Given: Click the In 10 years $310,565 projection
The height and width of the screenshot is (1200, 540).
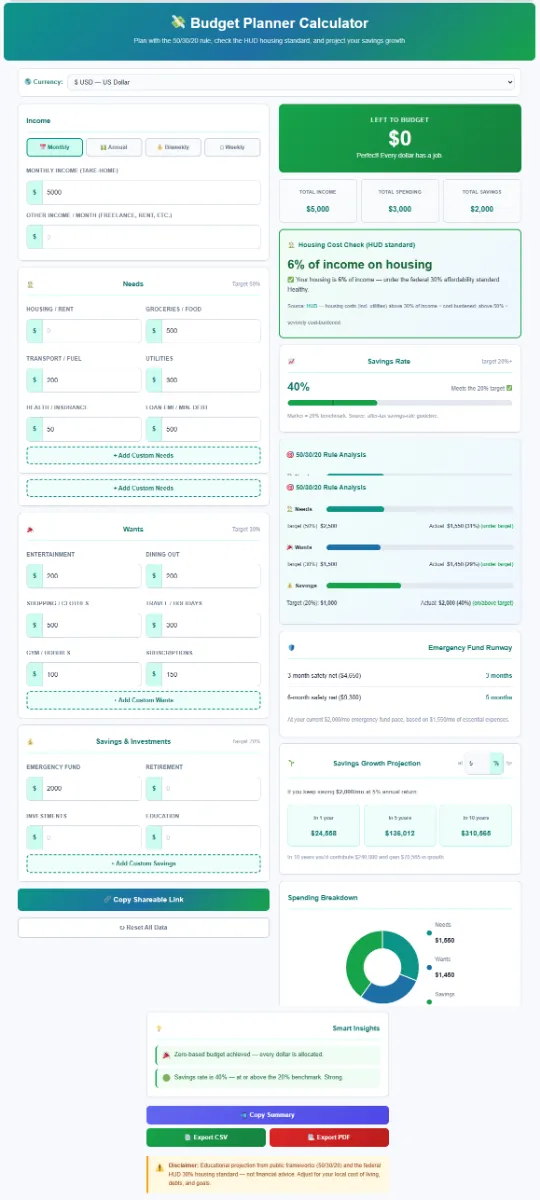Looking at the screenshot, I should [476, 825].
